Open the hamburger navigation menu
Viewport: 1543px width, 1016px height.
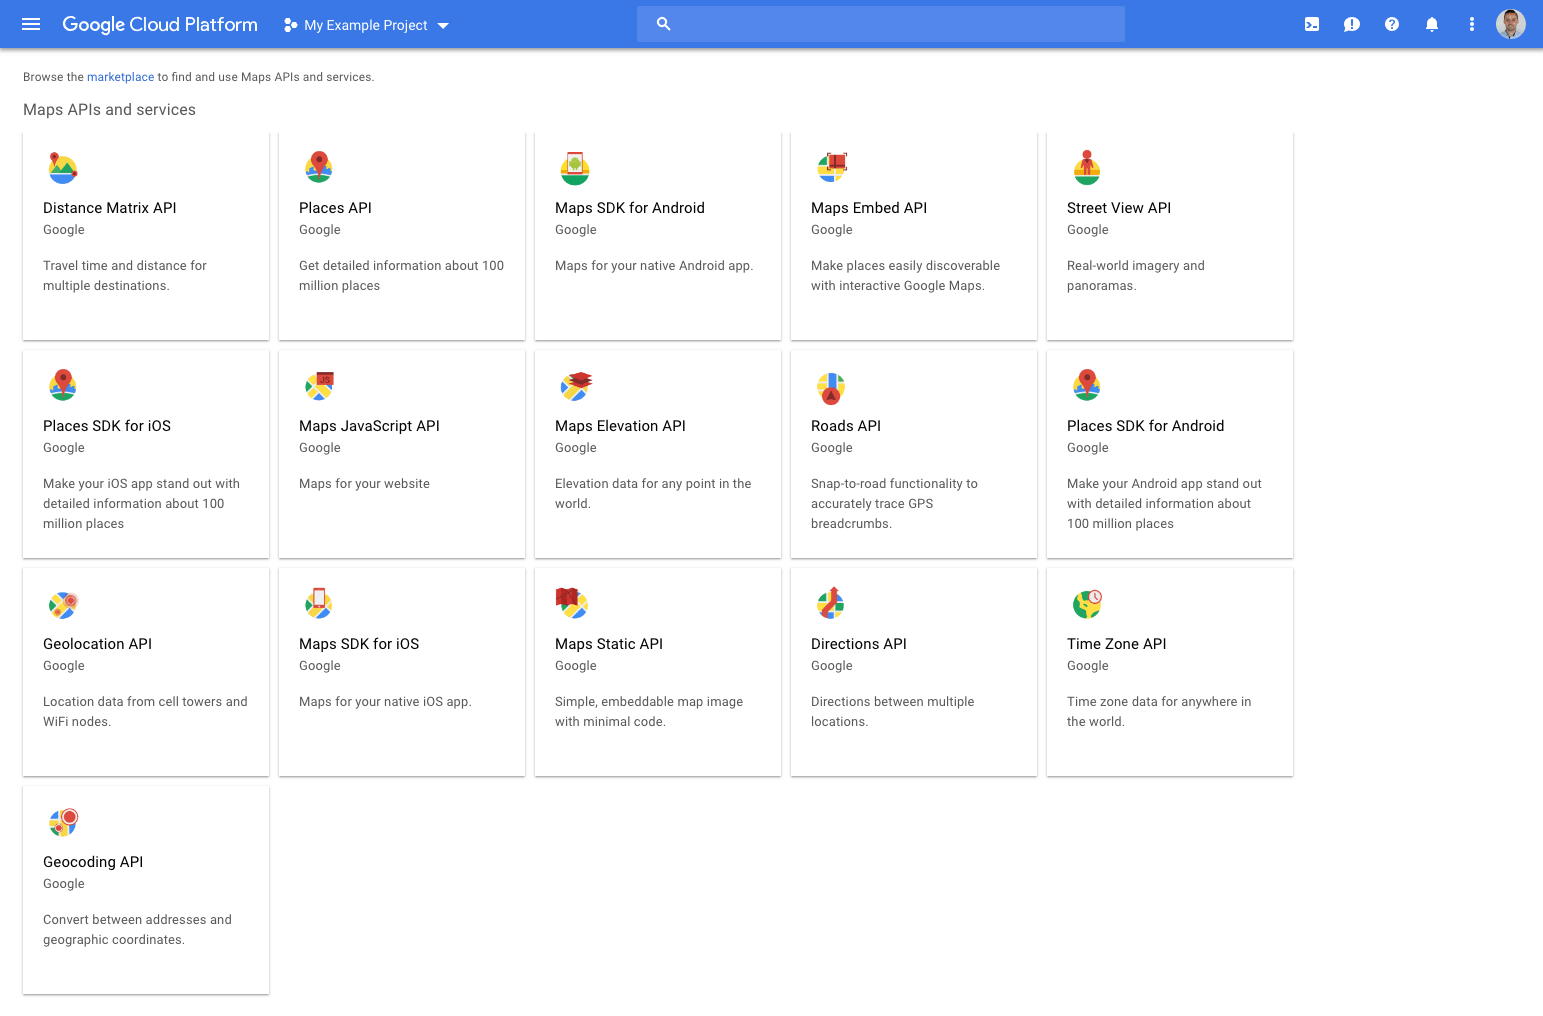tap(31, 24)
